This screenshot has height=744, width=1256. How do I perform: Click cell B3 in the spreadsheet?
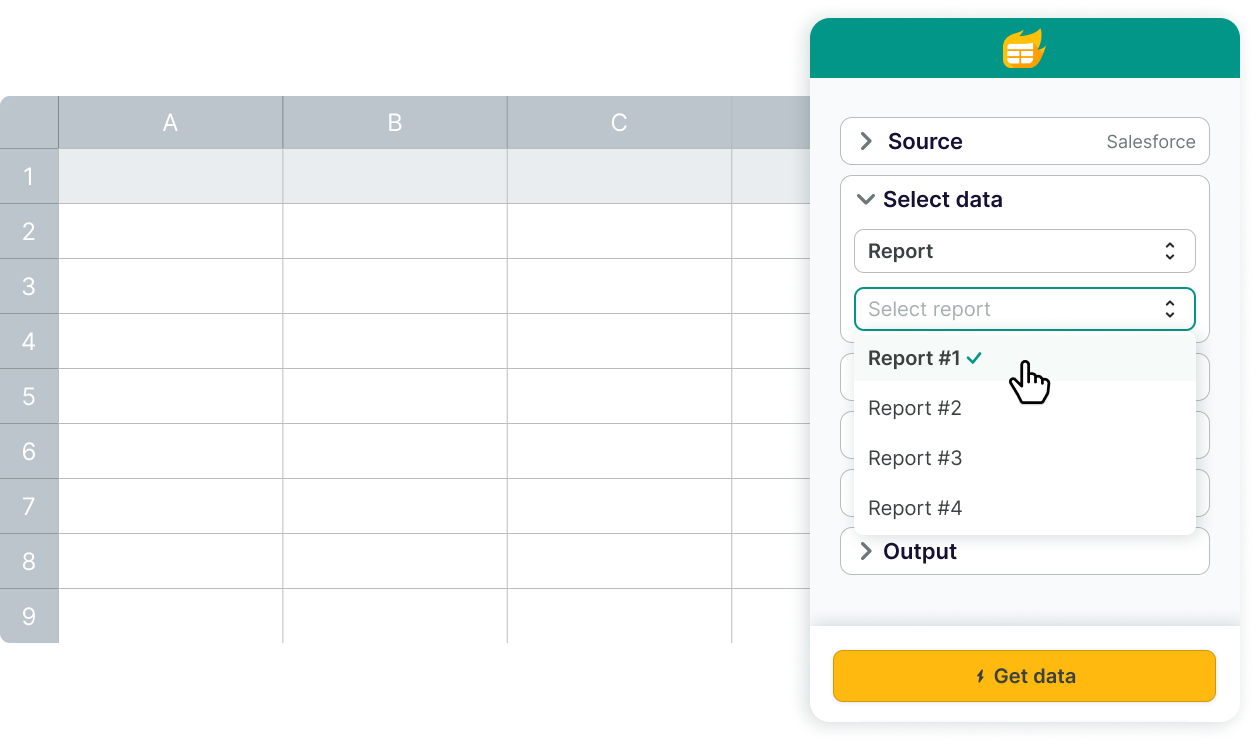[394, 286]
